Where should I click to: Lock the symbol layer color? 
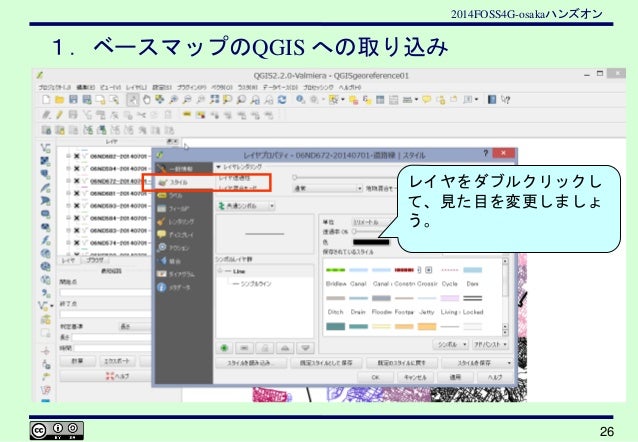264,348
